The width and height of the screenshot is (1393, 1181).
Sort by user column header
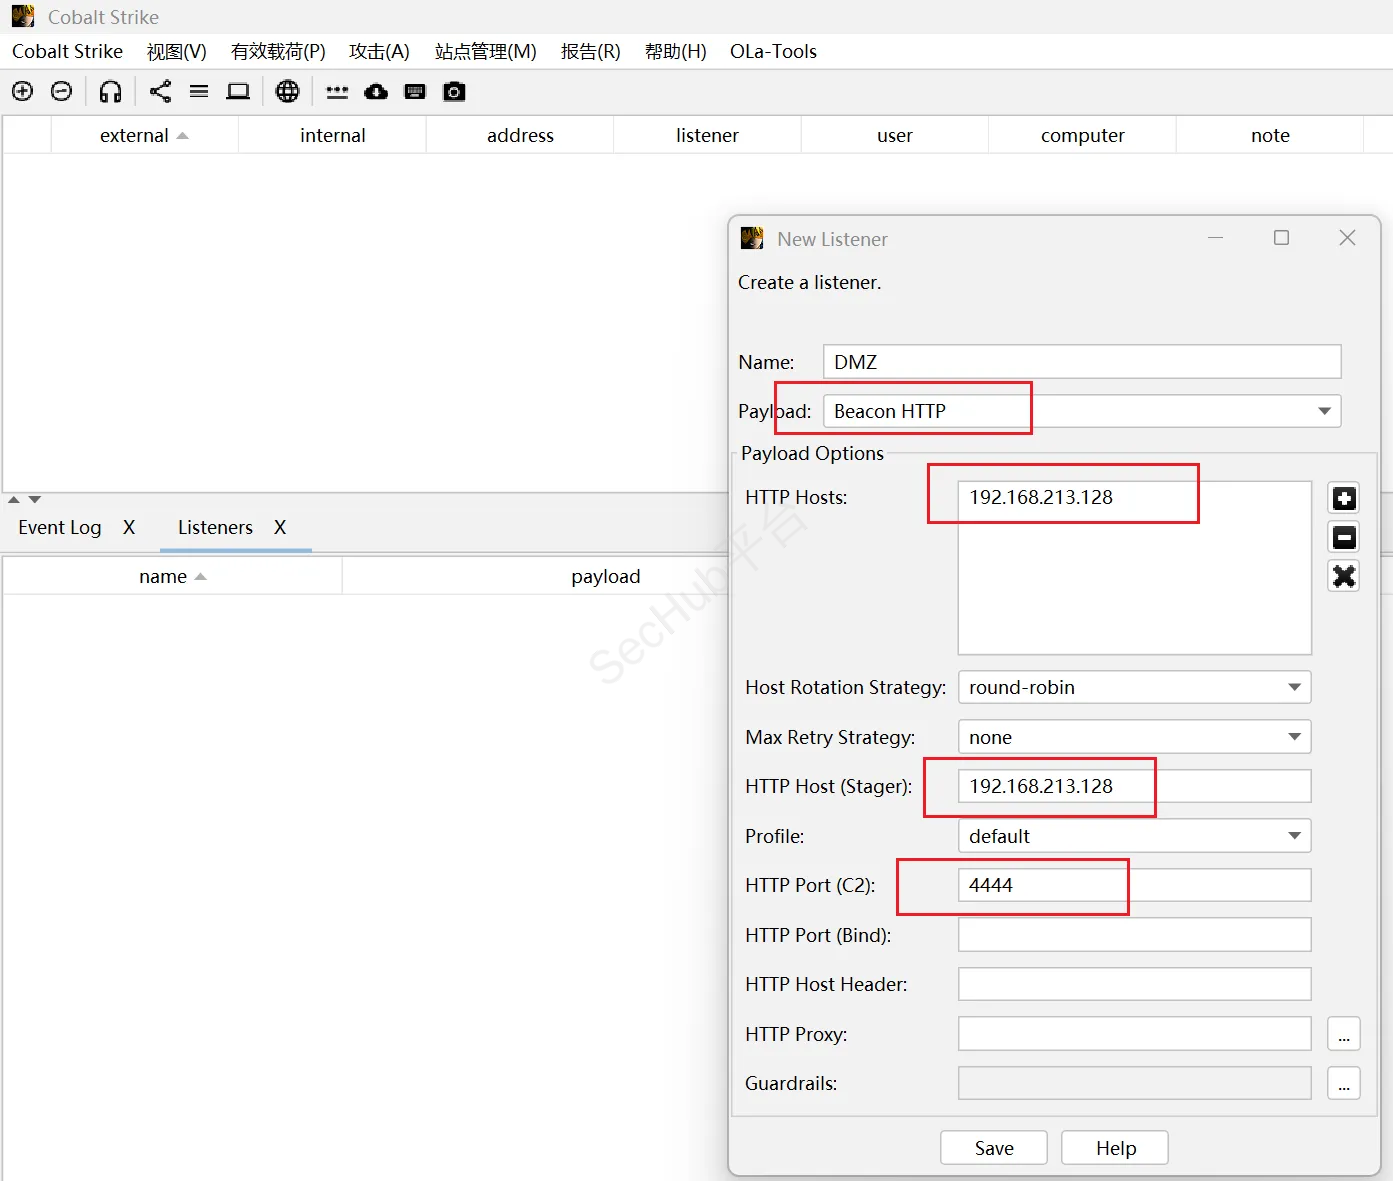895,135
